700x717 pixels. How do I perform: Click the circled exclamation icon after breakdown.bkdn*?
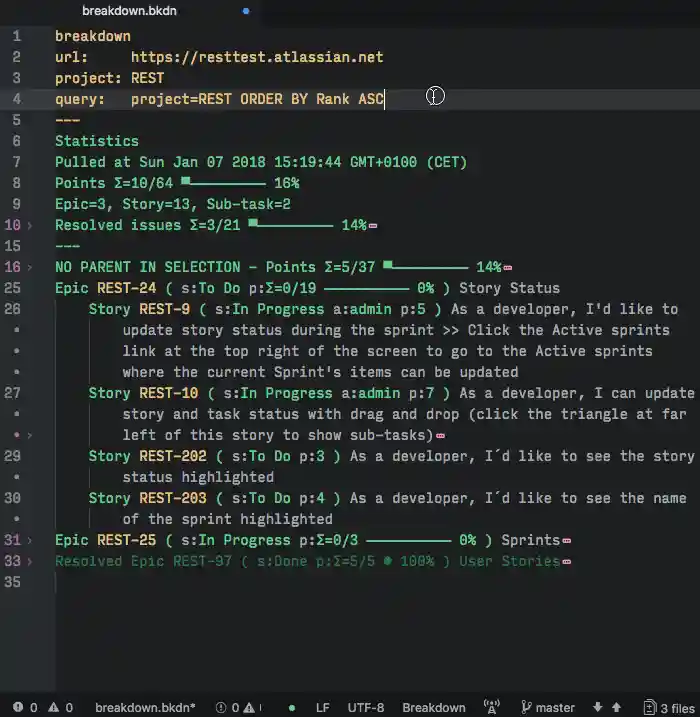(x=221, y=707)
